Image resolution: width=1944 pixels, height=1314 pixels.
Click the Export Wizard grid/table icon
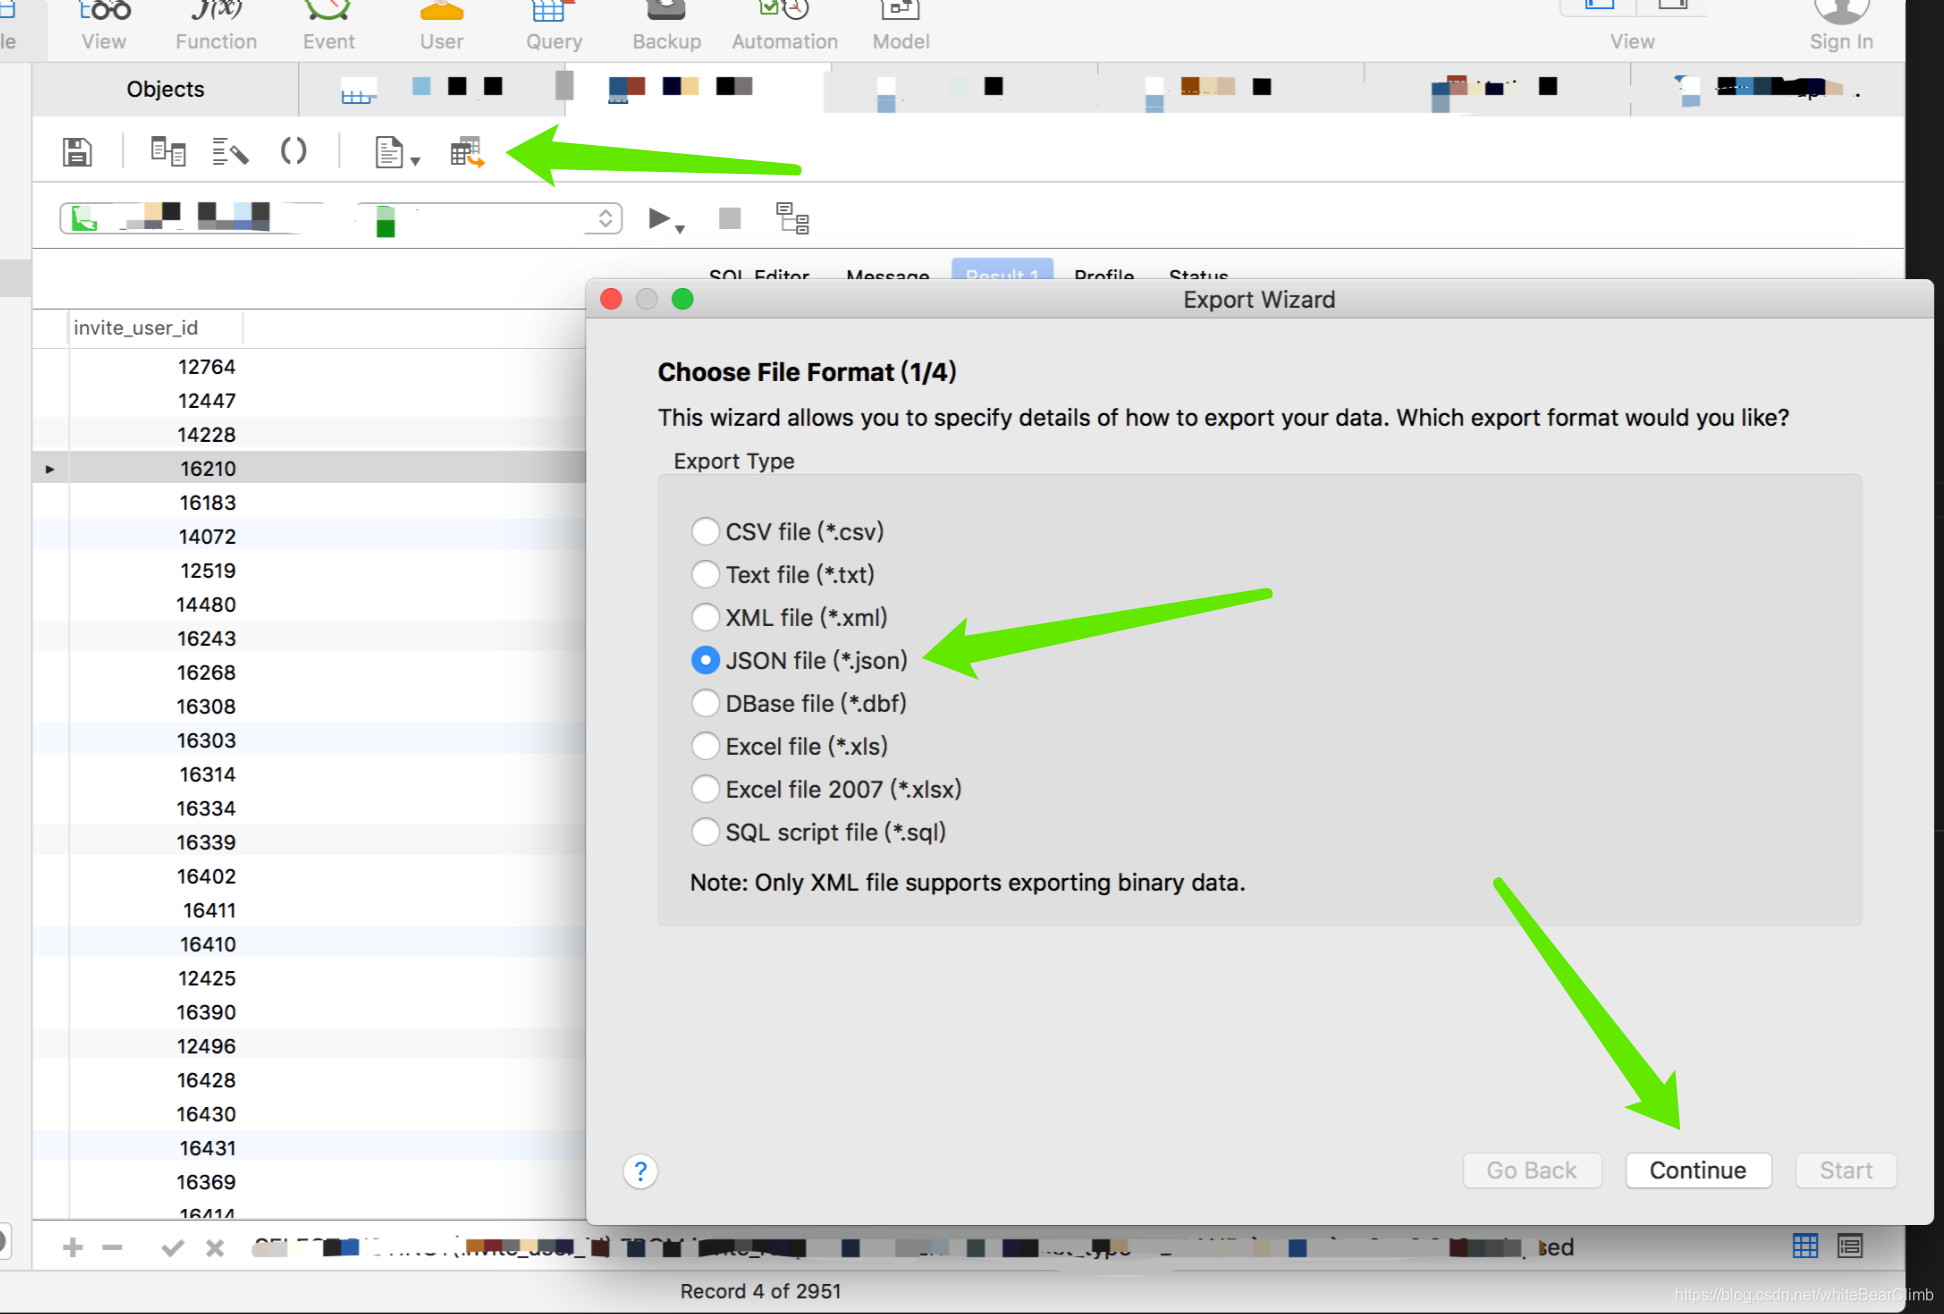(x=465, y=153)
